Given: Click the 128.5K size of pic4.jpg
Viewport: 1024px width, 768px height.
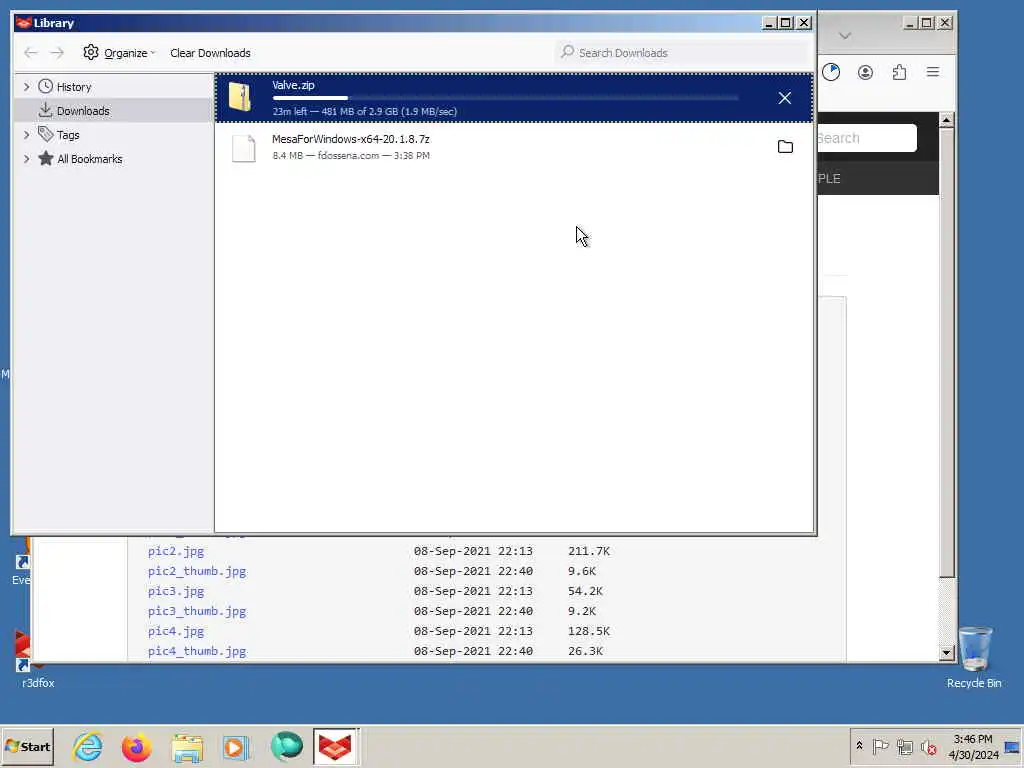Looking at the screenshot, I should (x=588, y=631).
